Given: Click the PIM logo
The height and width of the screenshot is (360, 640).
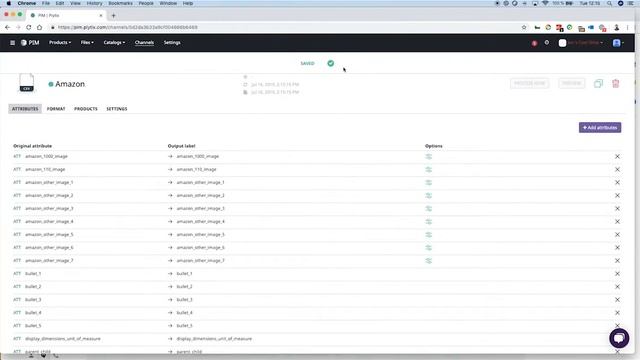Looking at the screenshot, I should [30, 42].
